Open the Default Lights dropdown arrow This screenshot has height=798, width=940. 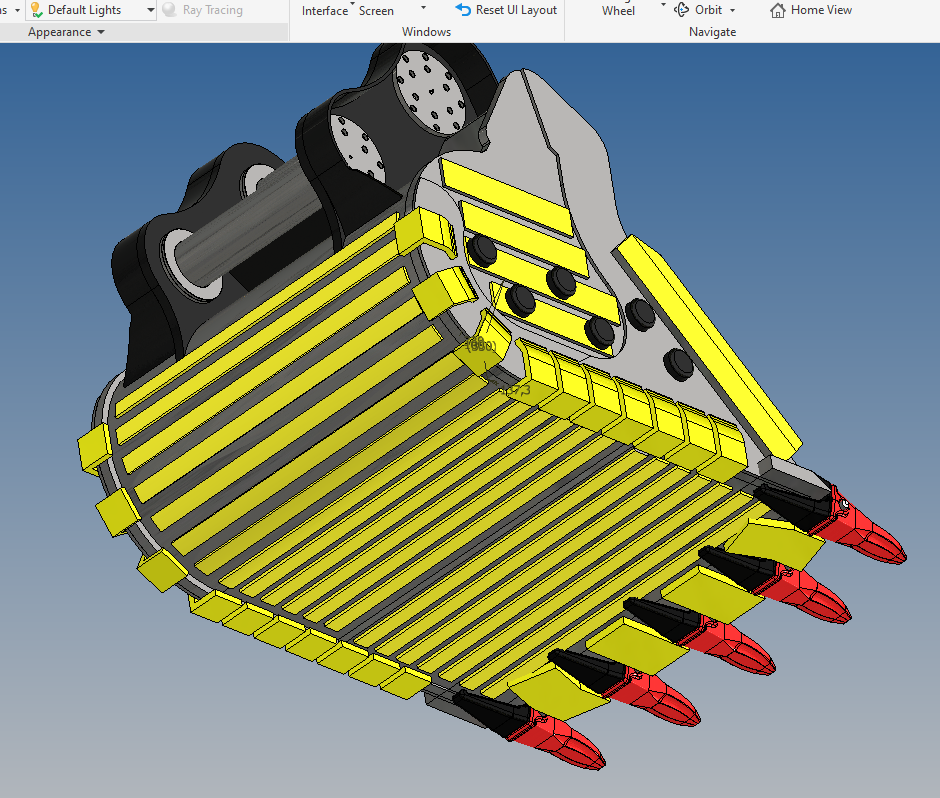(x=150, y=10)
